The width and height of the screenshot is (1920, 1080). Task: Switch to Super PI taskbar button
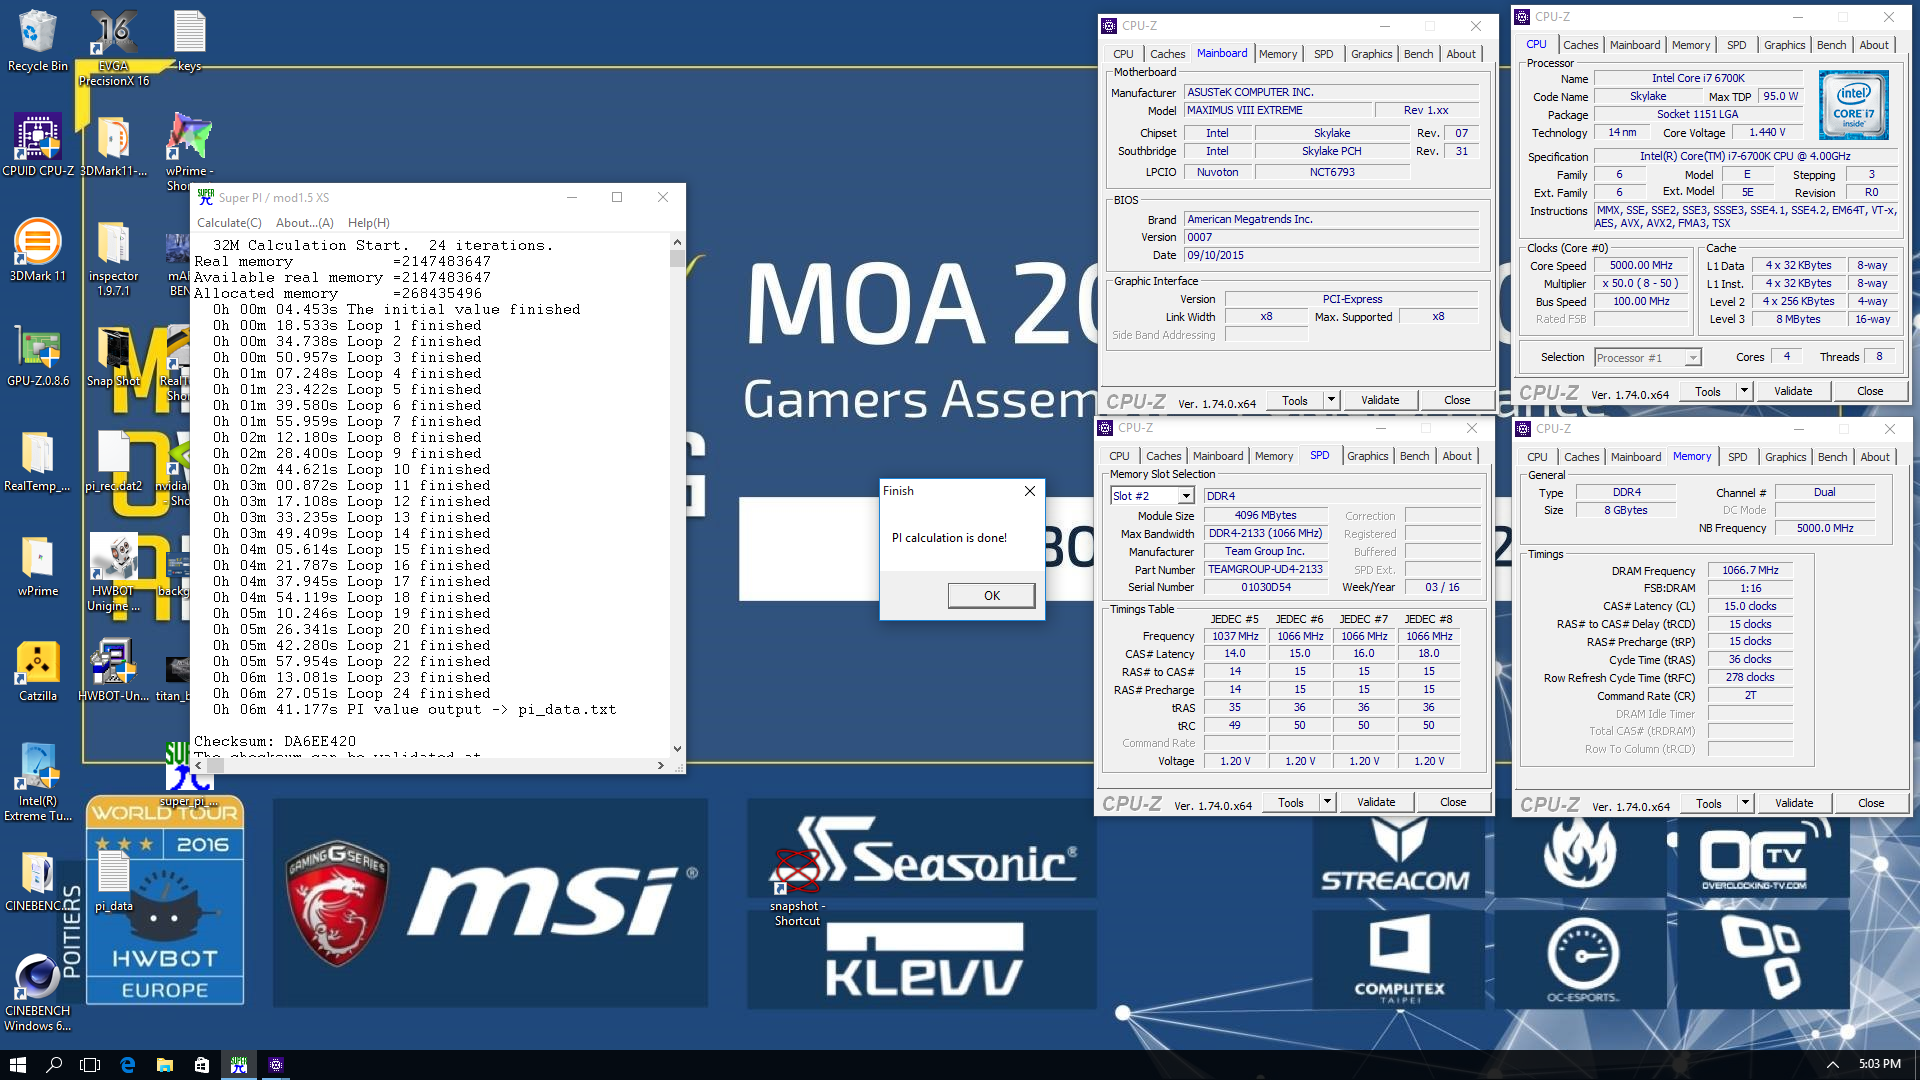tap(238, 1065)
